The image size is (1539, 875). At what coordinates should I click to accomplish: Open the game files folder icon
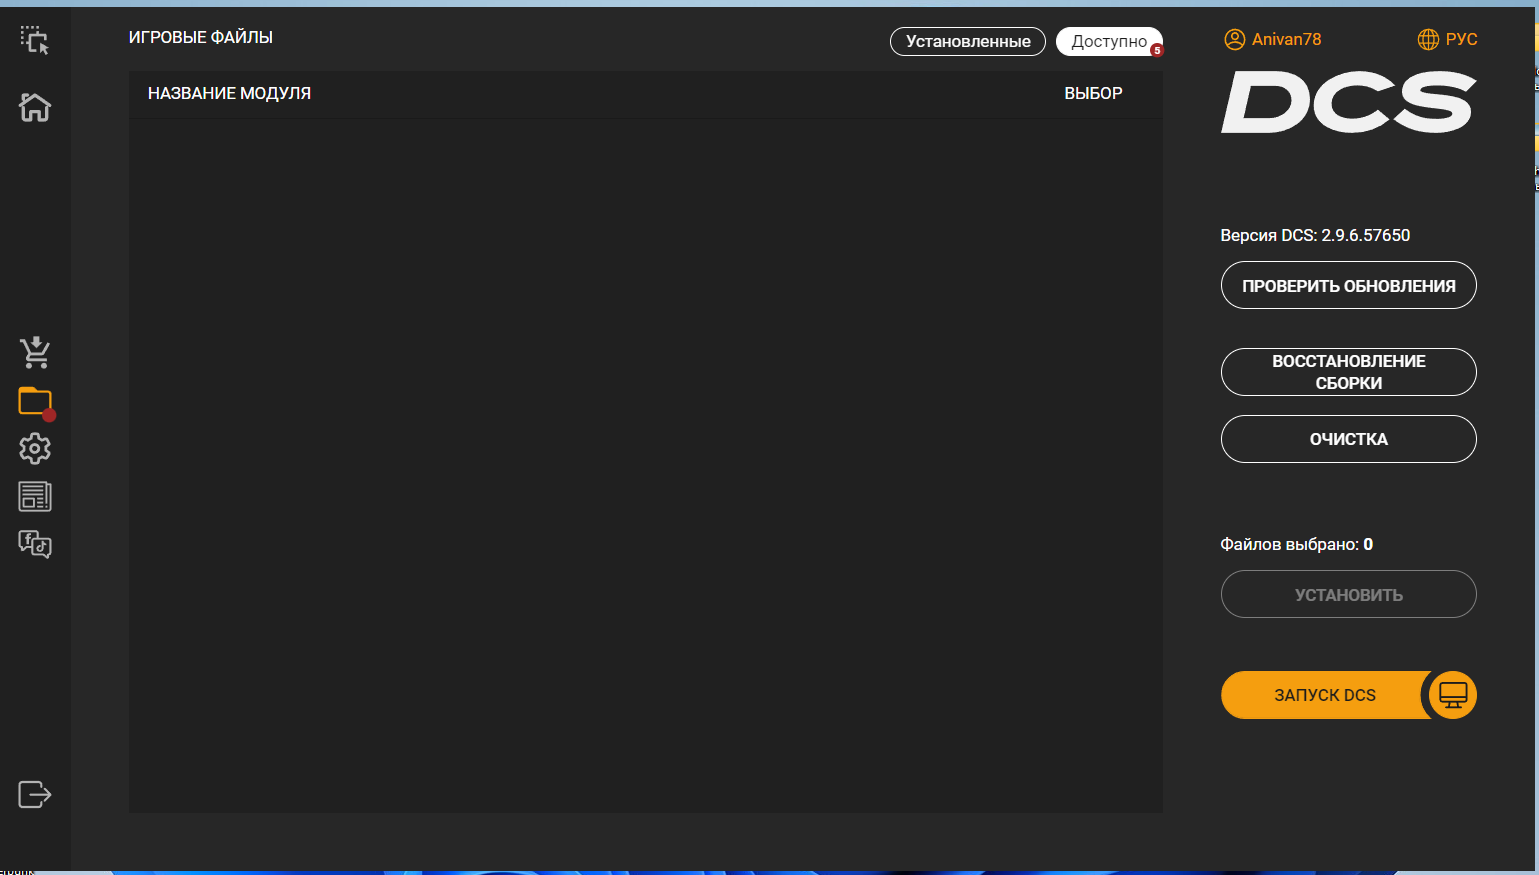pos(36,402)
